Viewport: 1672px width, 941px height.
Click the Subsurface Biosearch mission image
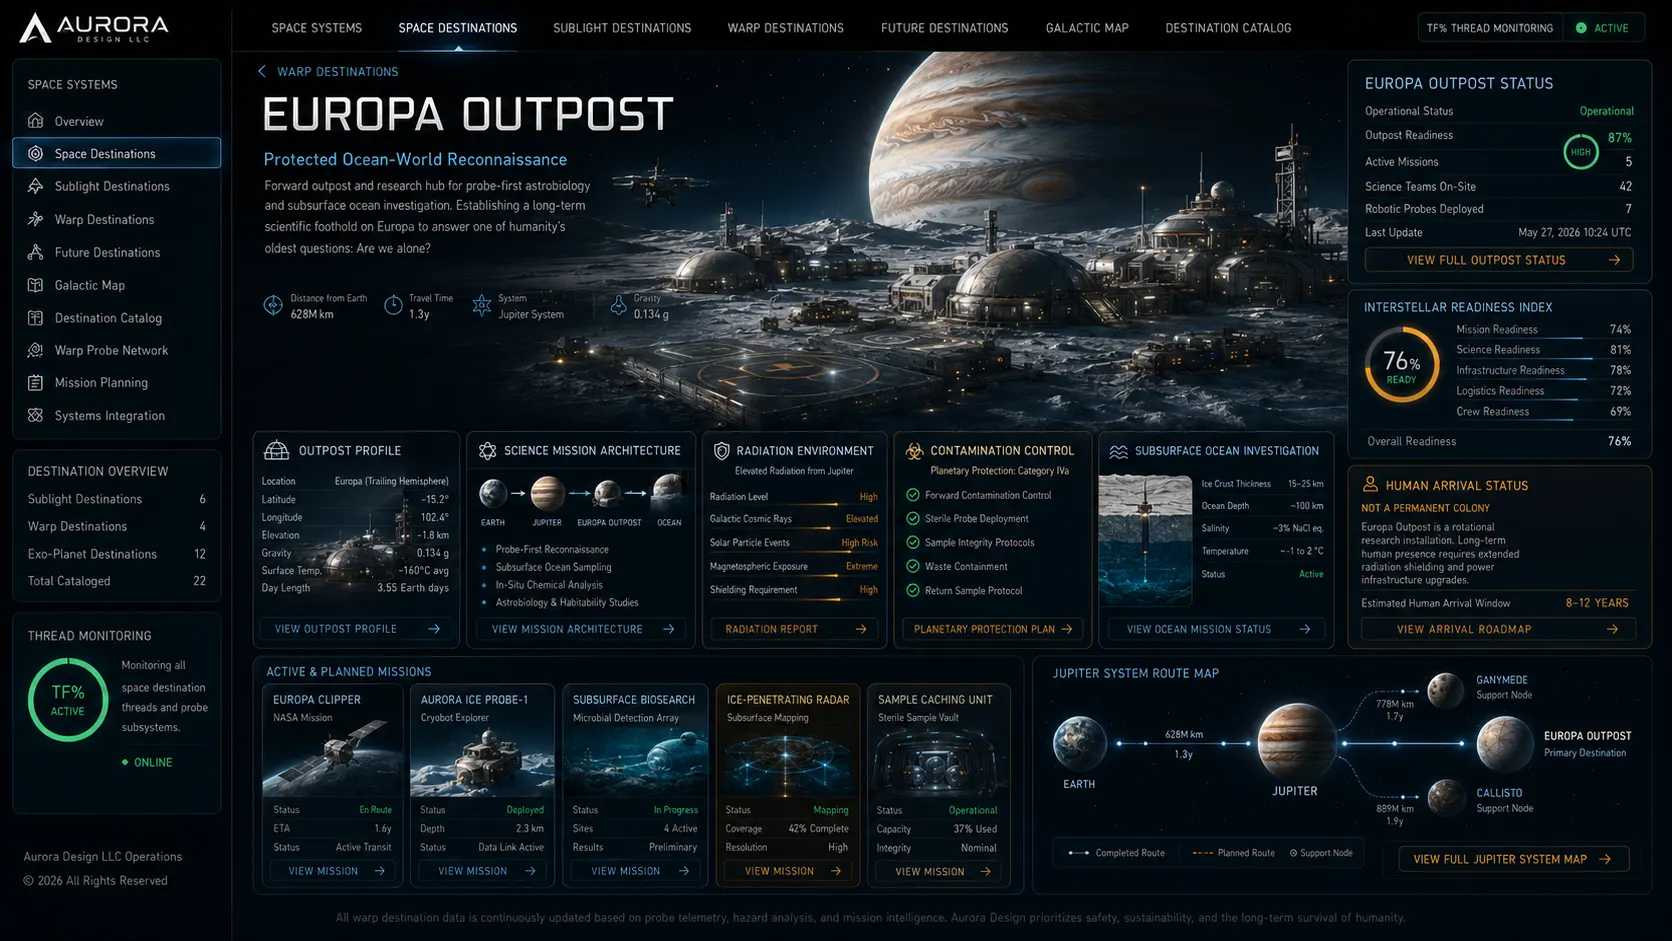(634, 762)
